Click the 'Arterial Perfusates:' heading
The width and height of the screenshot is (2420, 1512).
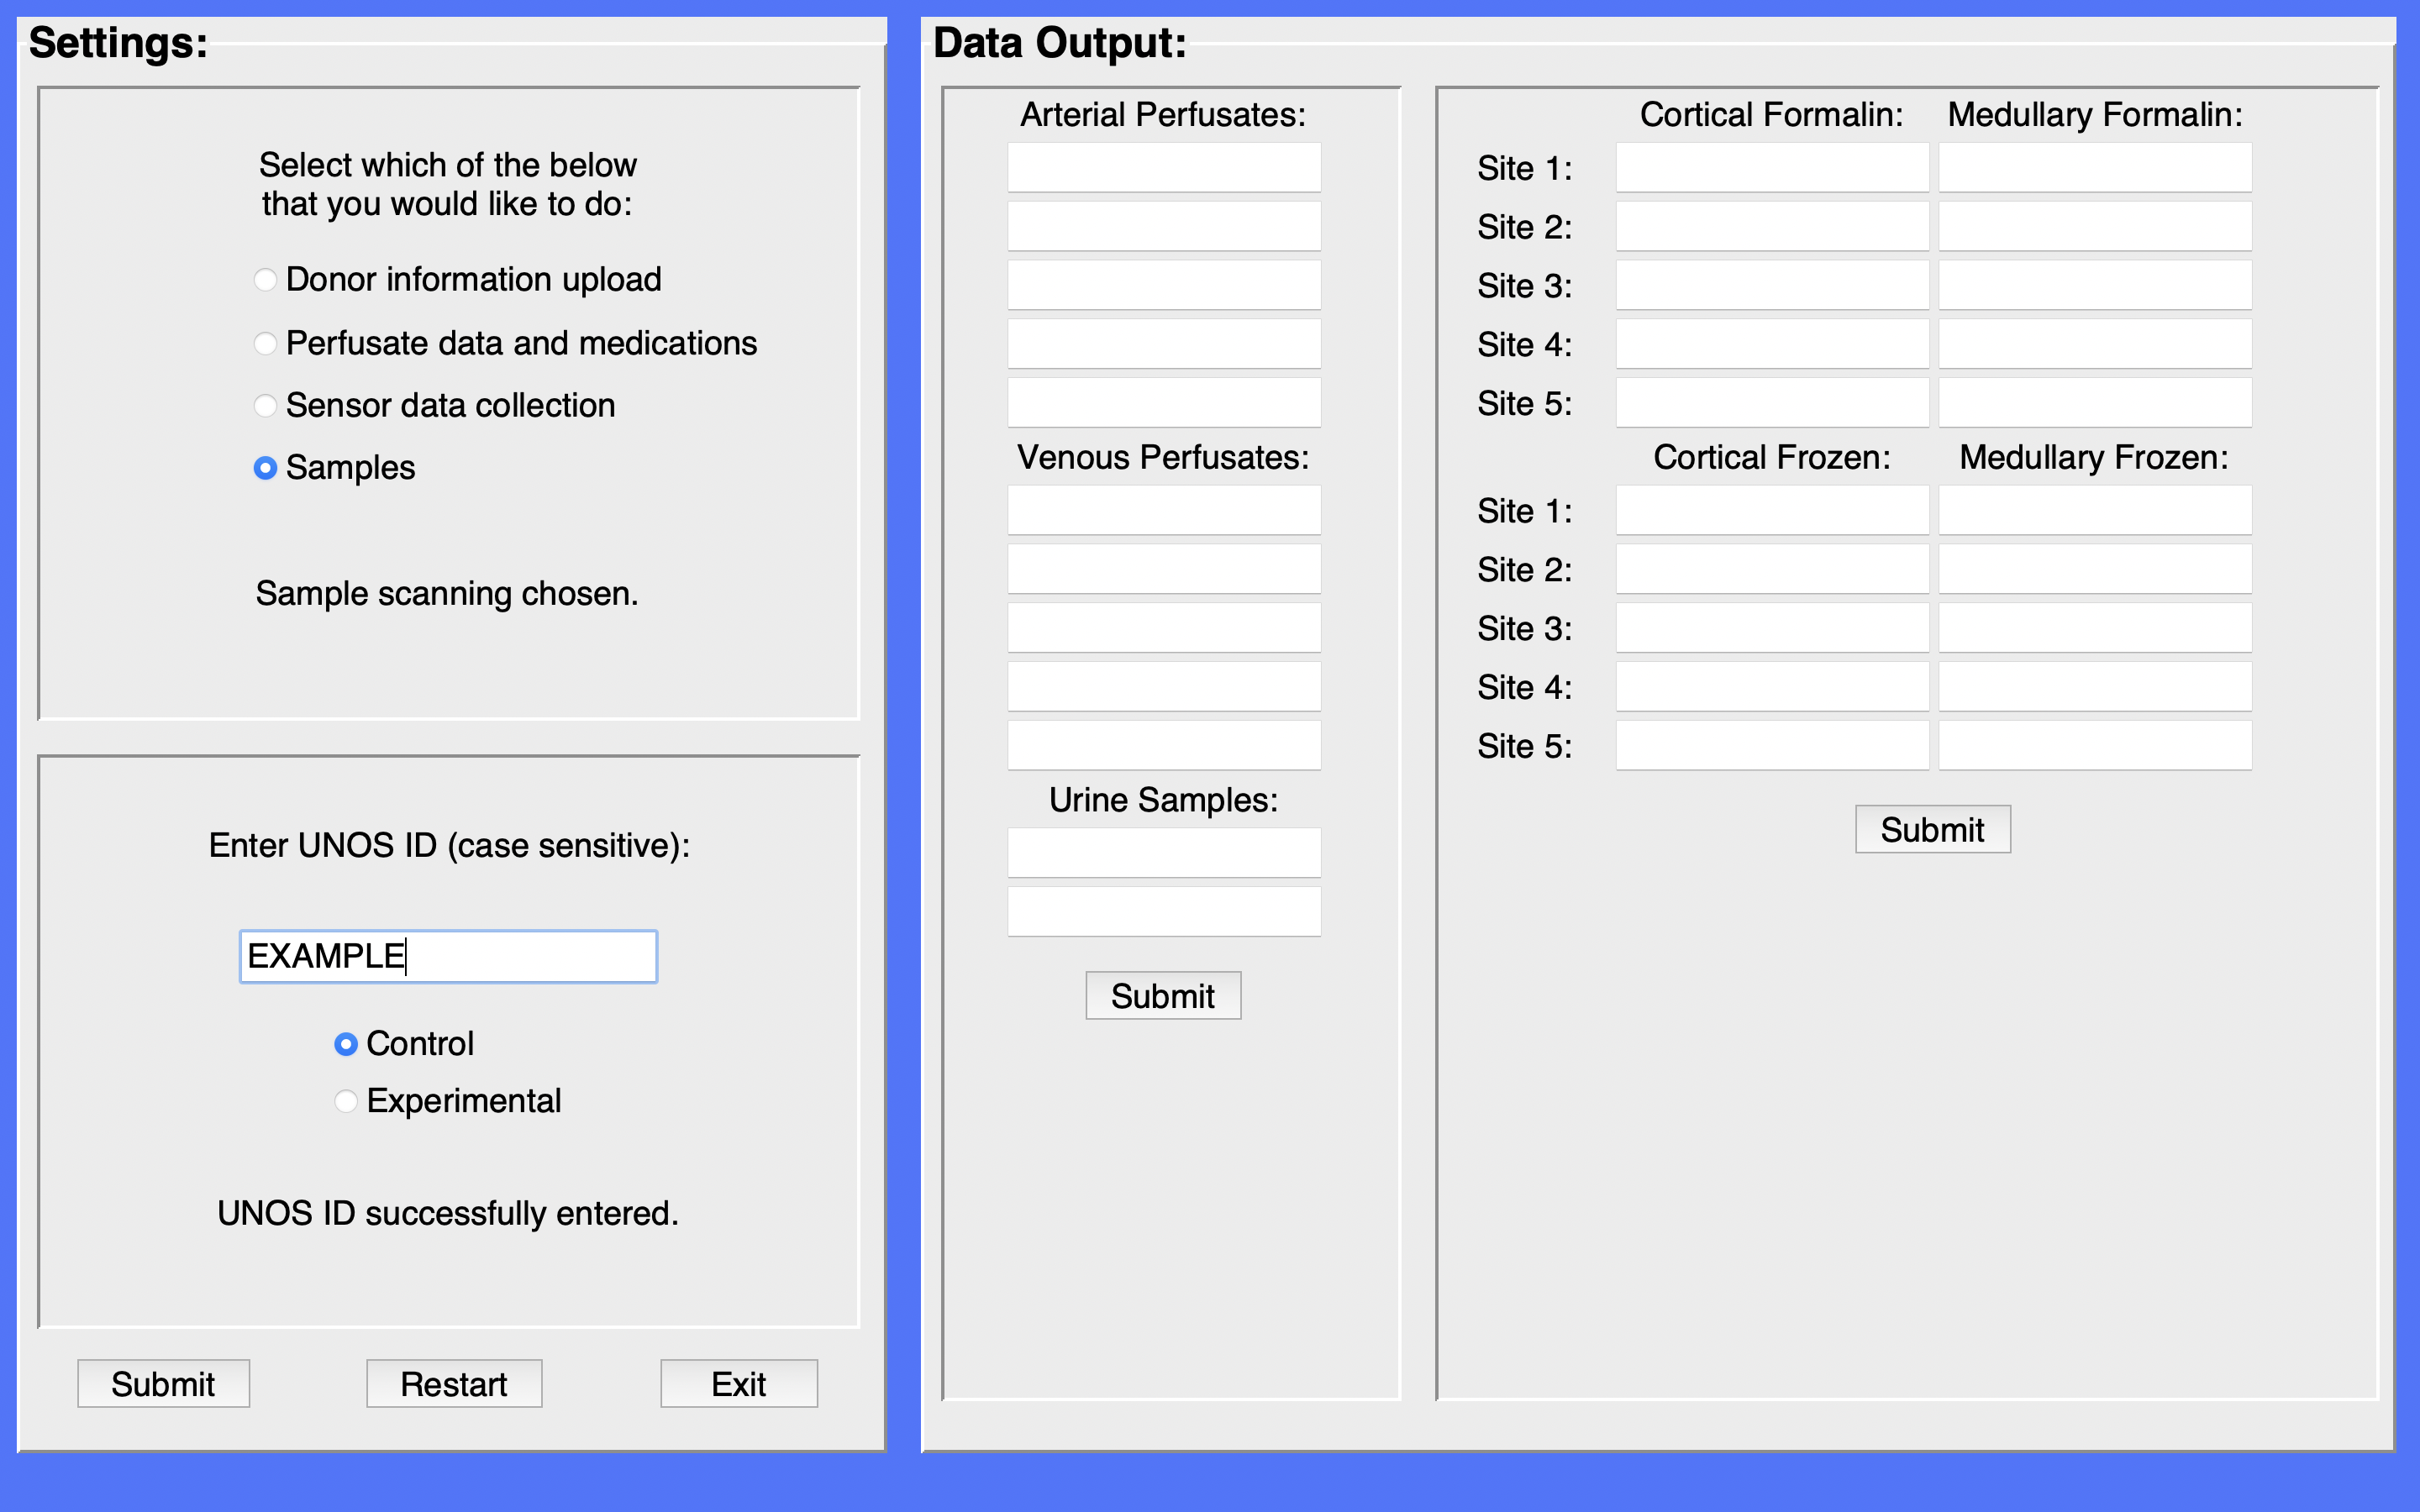[x=1163, y=115]
